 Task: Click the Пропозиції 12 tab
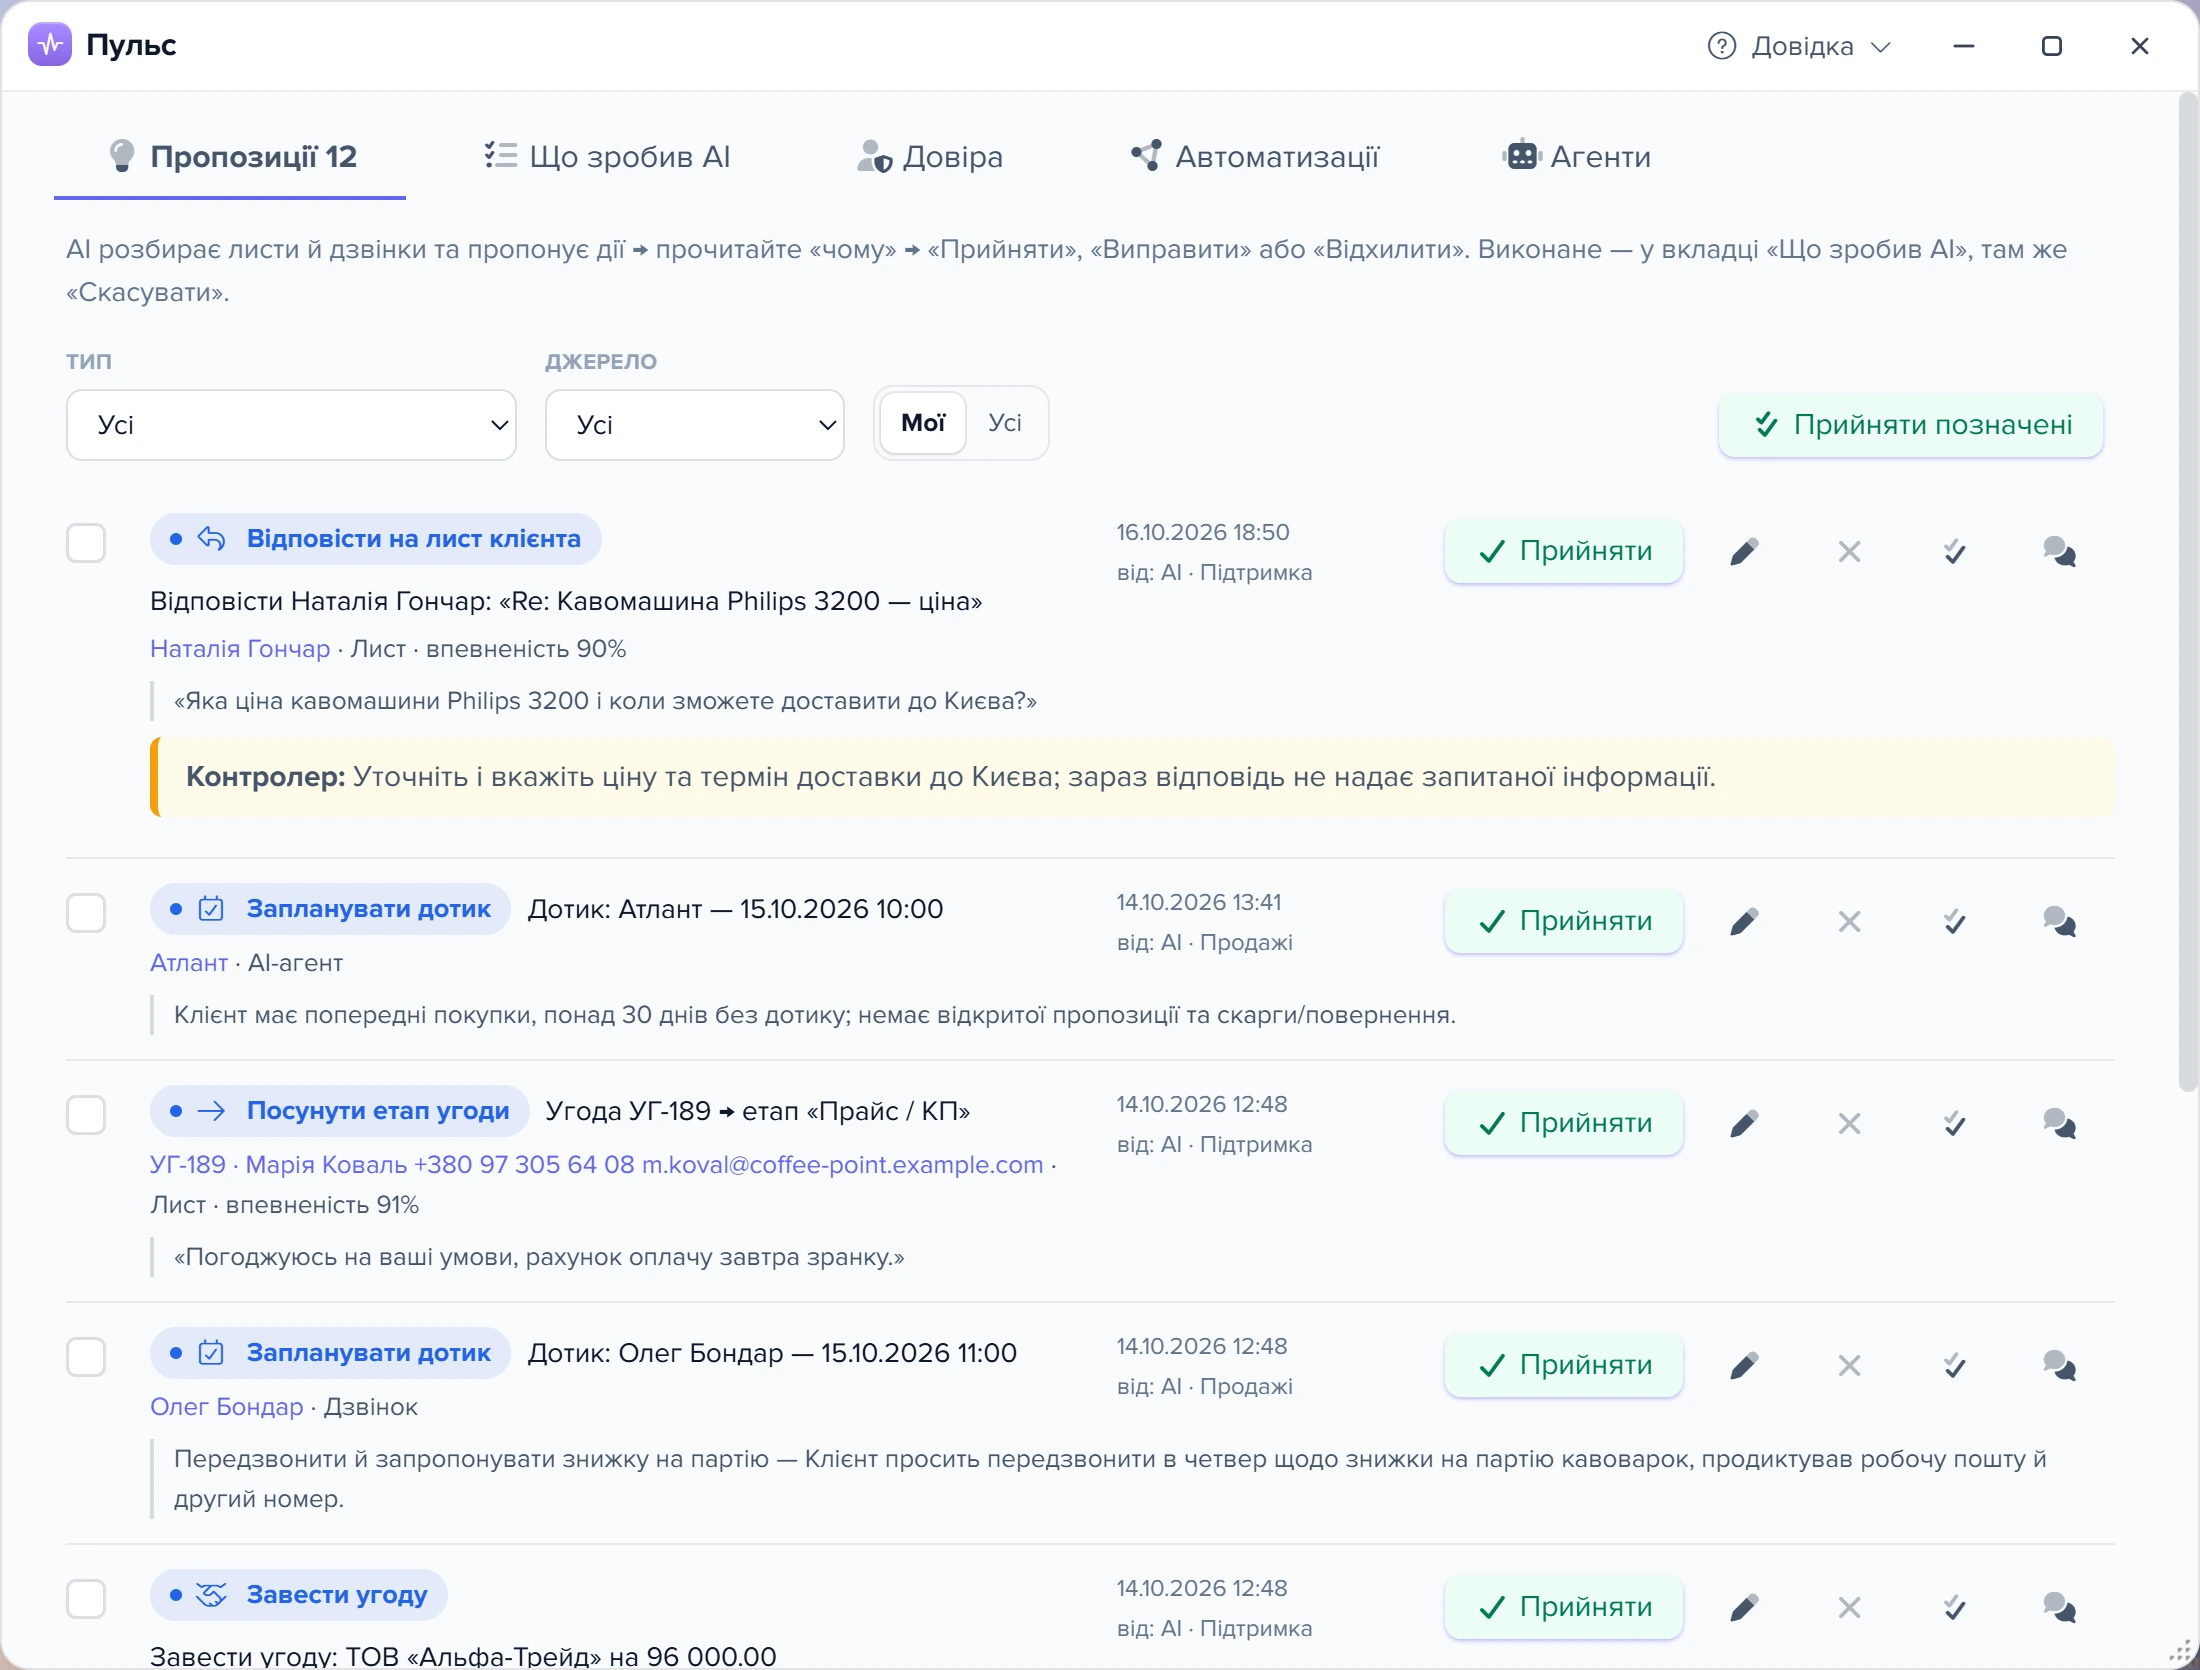pos(230,157)
